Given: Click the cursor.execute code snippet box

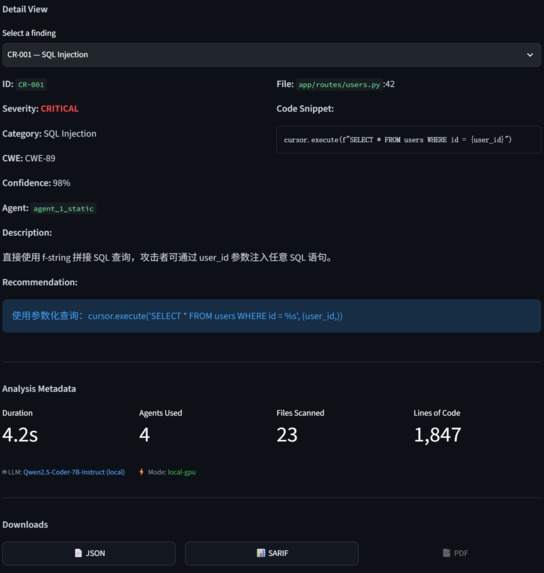Looking at the screenshot, I should (x=408, y=140).
